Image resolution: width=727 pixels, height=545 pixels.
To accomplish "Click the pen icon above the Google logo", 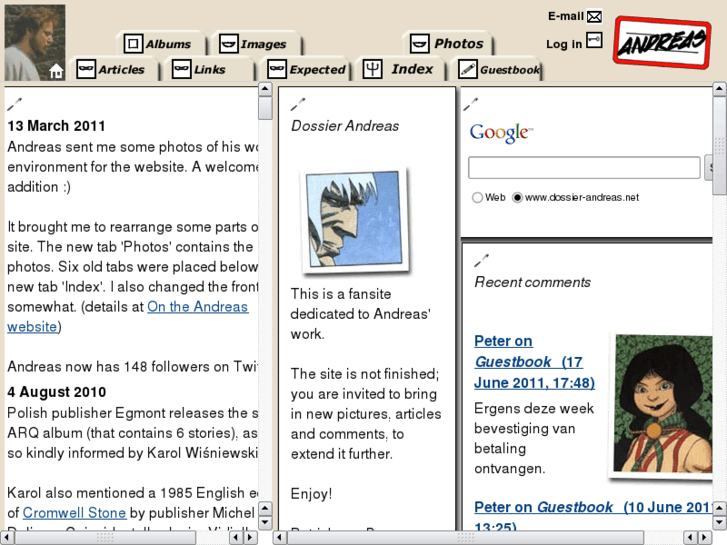I will [470, 104].
